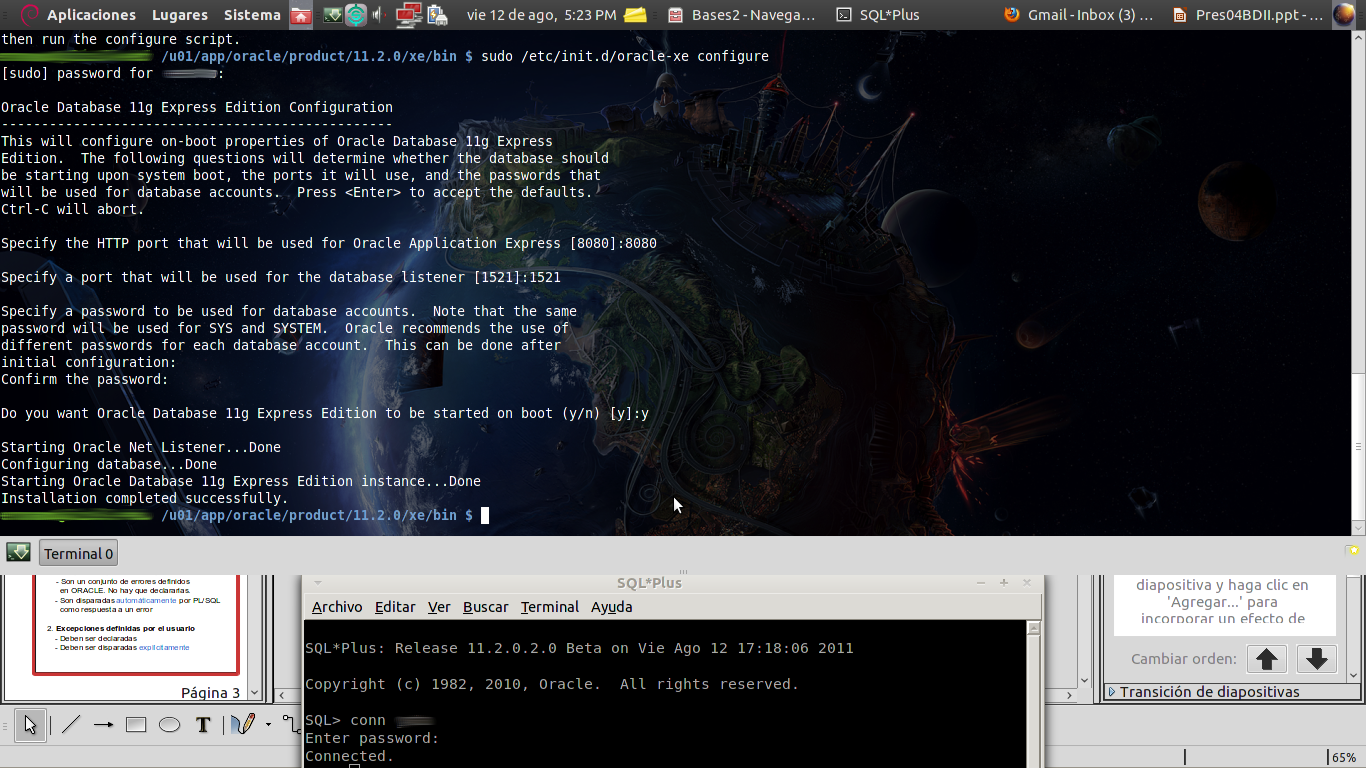
Task: Select the Ellipse tool
Action: (169, 724)
